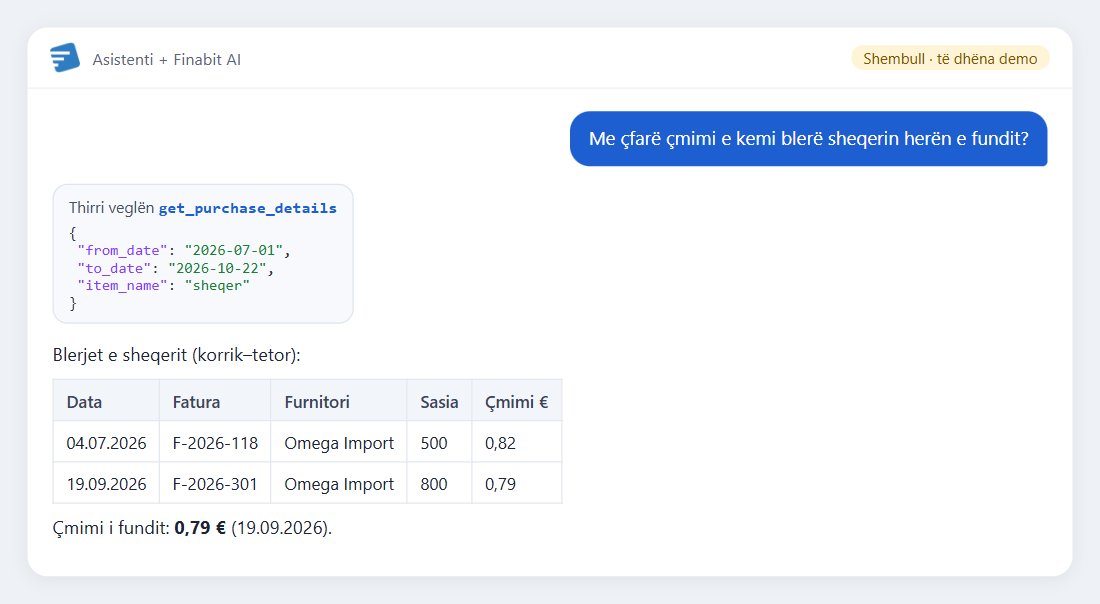Select the price cell 0,79 in table
Viewport: 1100px width, 604px height.
tap(517, 483)
